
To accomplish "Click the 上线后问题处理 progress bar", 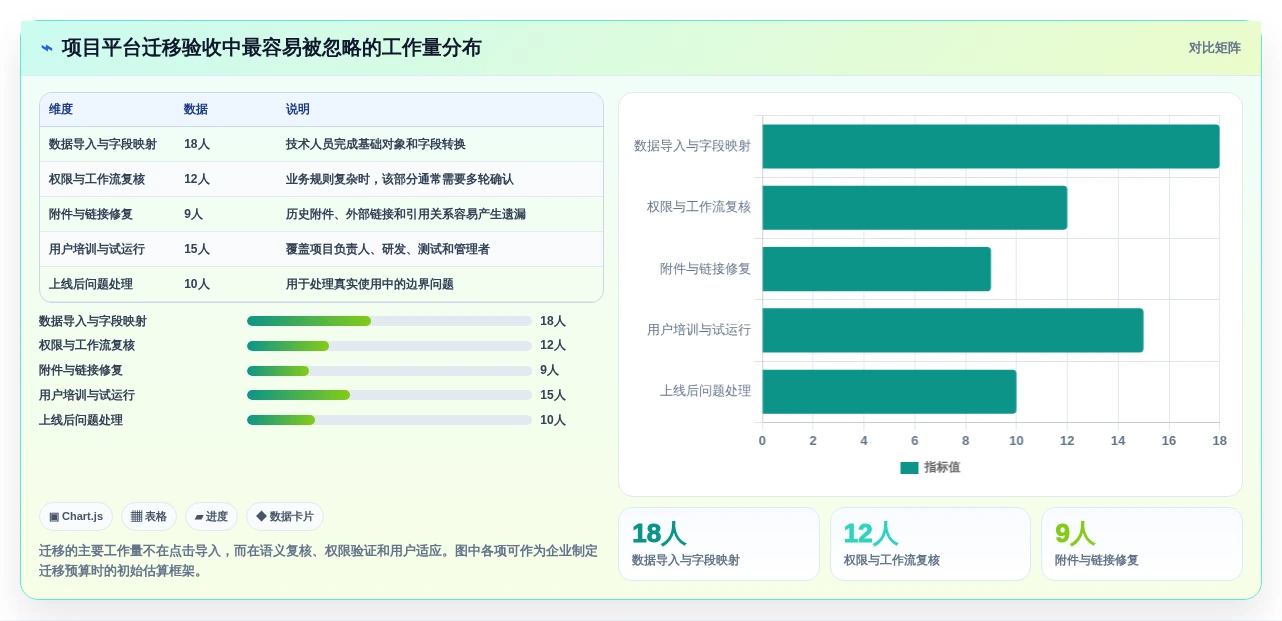I will [x=389, y=420].
